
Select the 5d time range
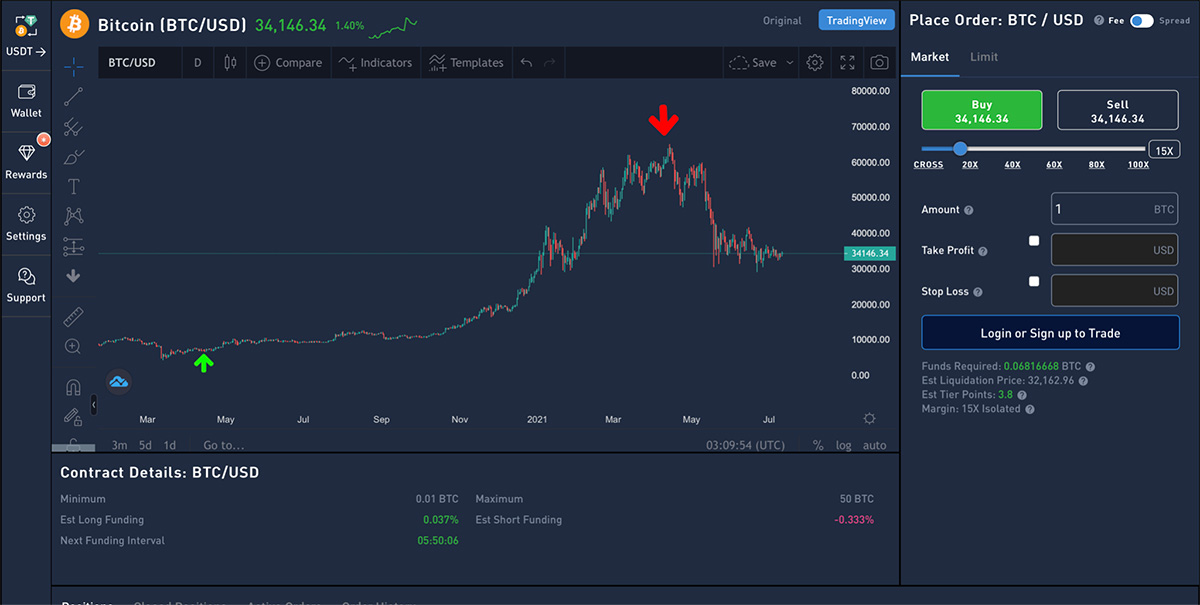[x=146, y=445]
